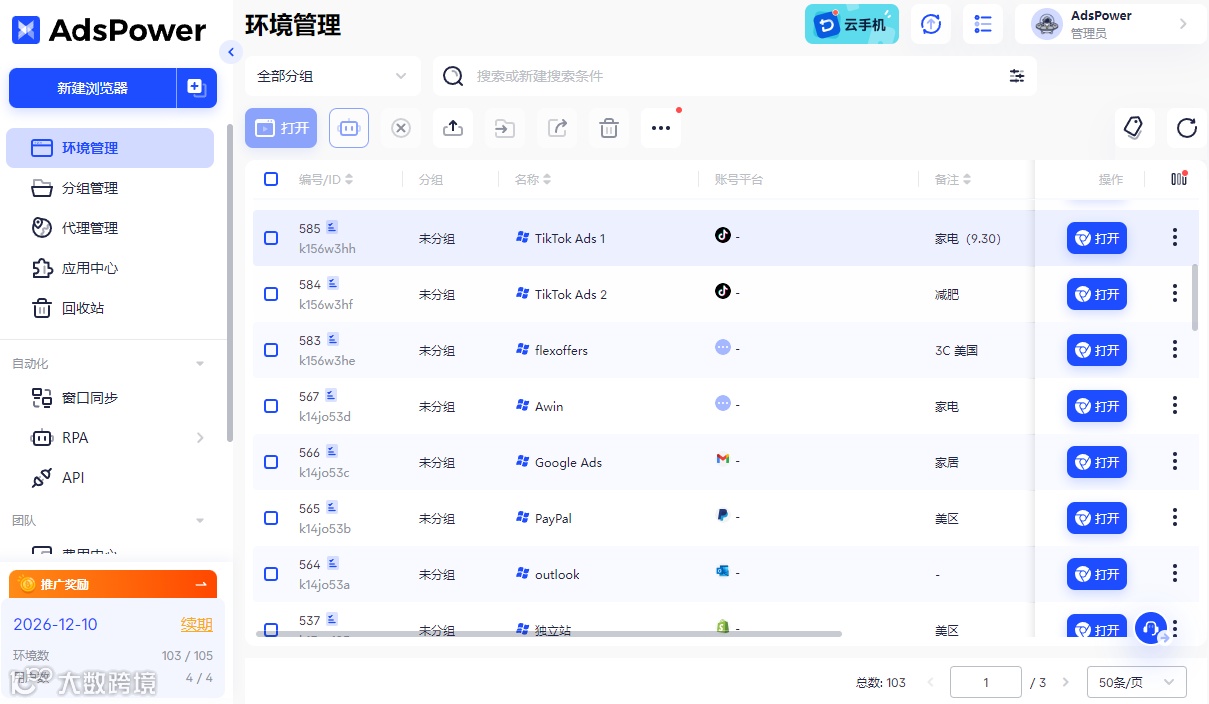Check the box for profile 564
The width and height of the screenshot is (1209, 704).
click(271, 574)
